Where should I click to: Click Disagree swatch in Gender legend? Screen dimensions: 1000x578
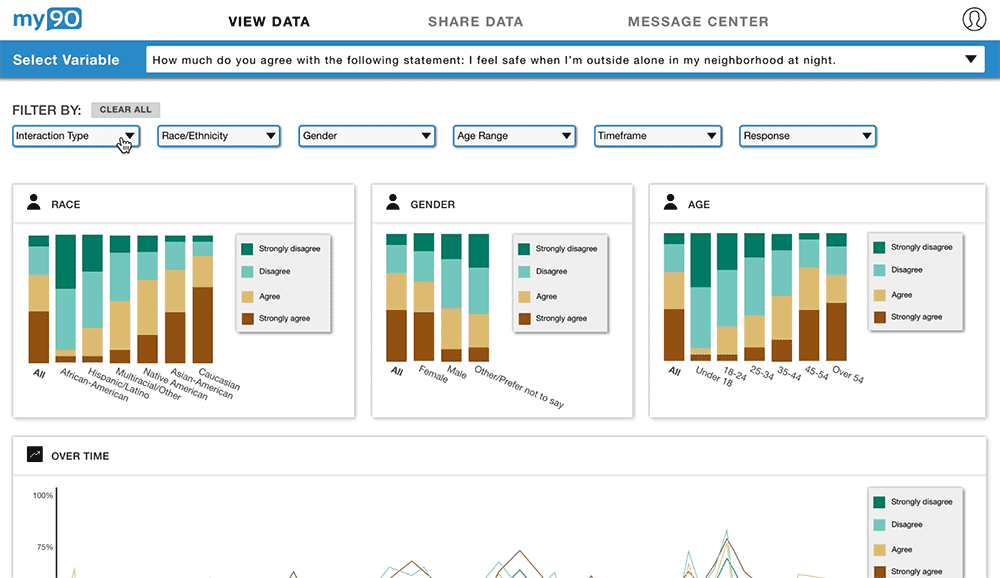click(524, 272)
